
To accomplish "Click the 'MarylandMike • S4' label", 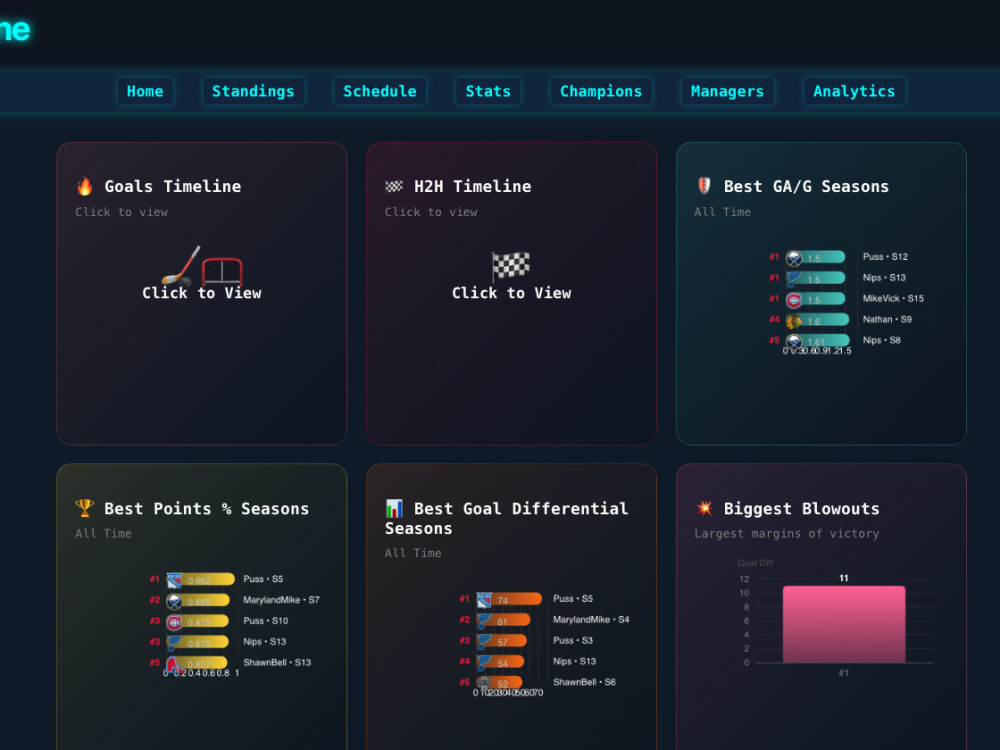I will tap(591, 619).
